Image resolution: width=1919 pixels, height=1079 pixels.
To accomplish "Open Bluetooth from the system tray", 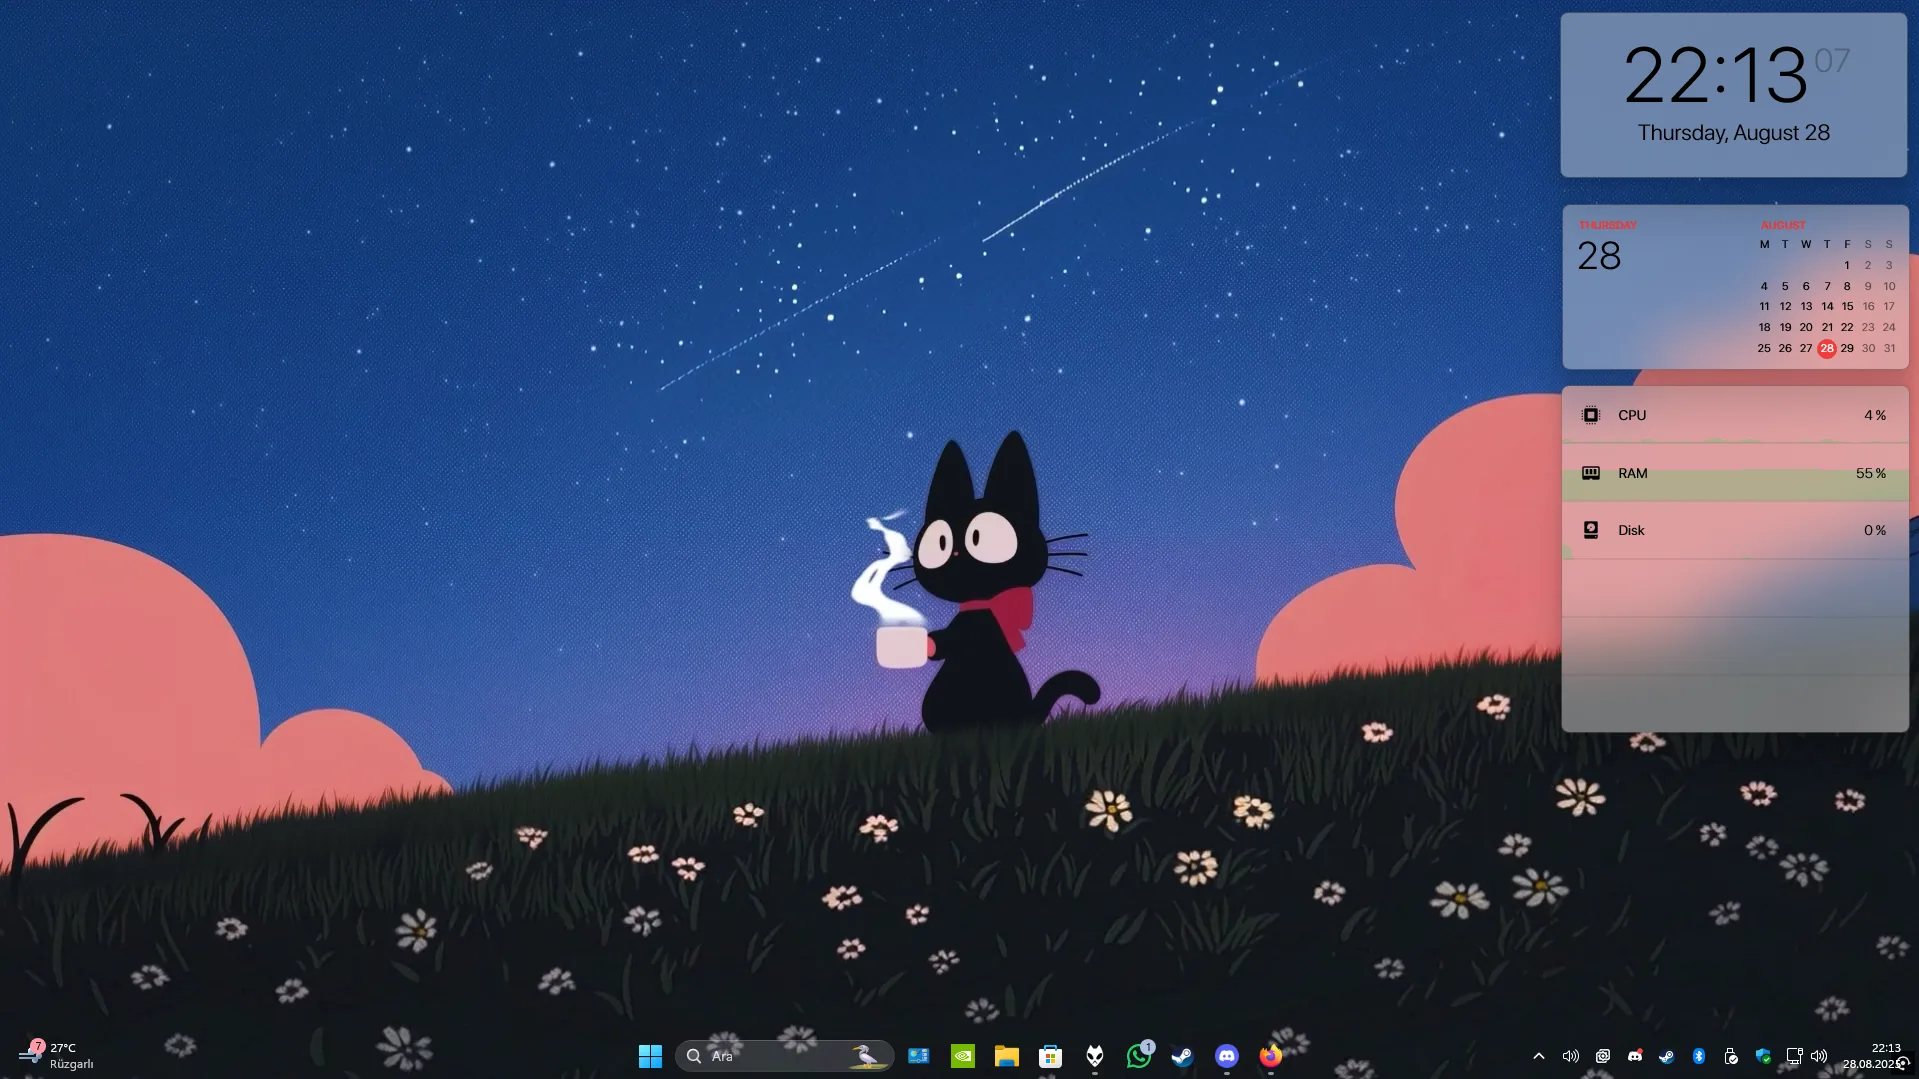I will click(1699, 1056).
